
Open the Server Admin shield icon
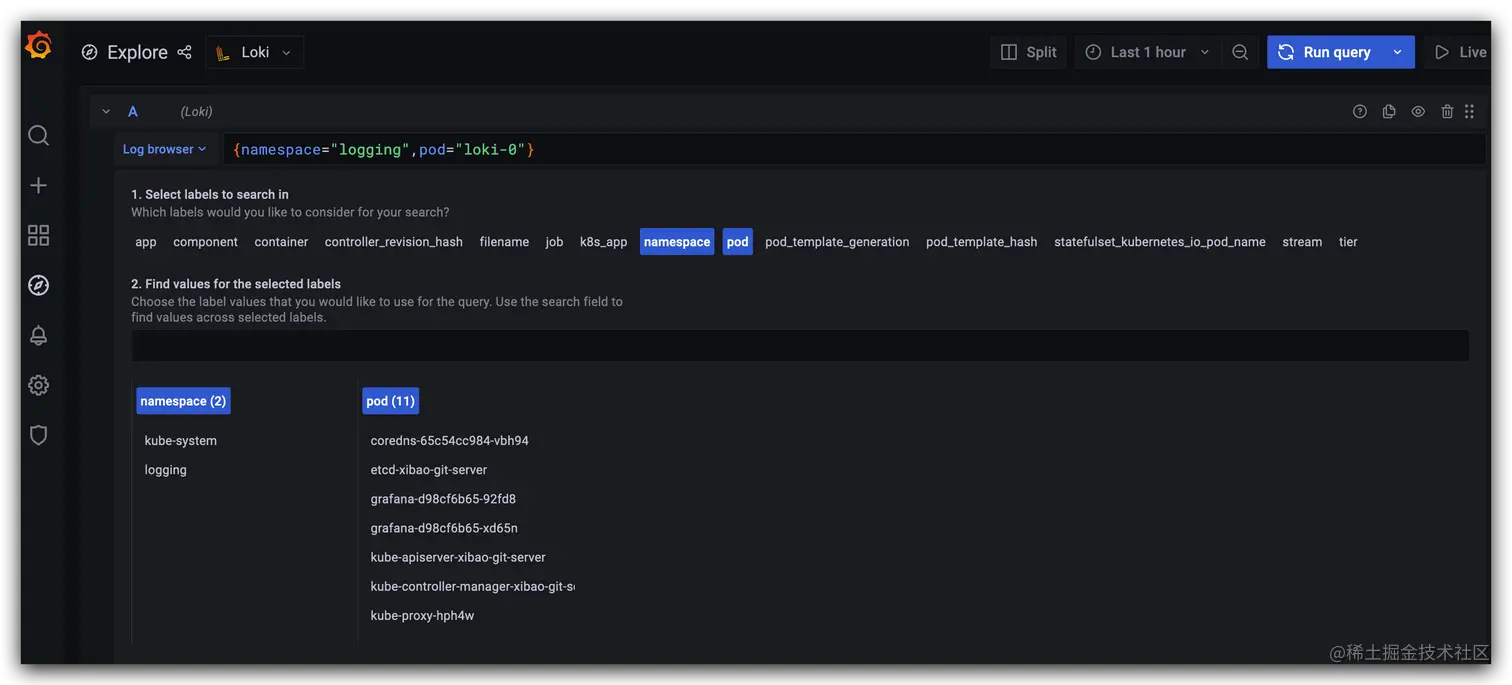(x=38, y=435)
